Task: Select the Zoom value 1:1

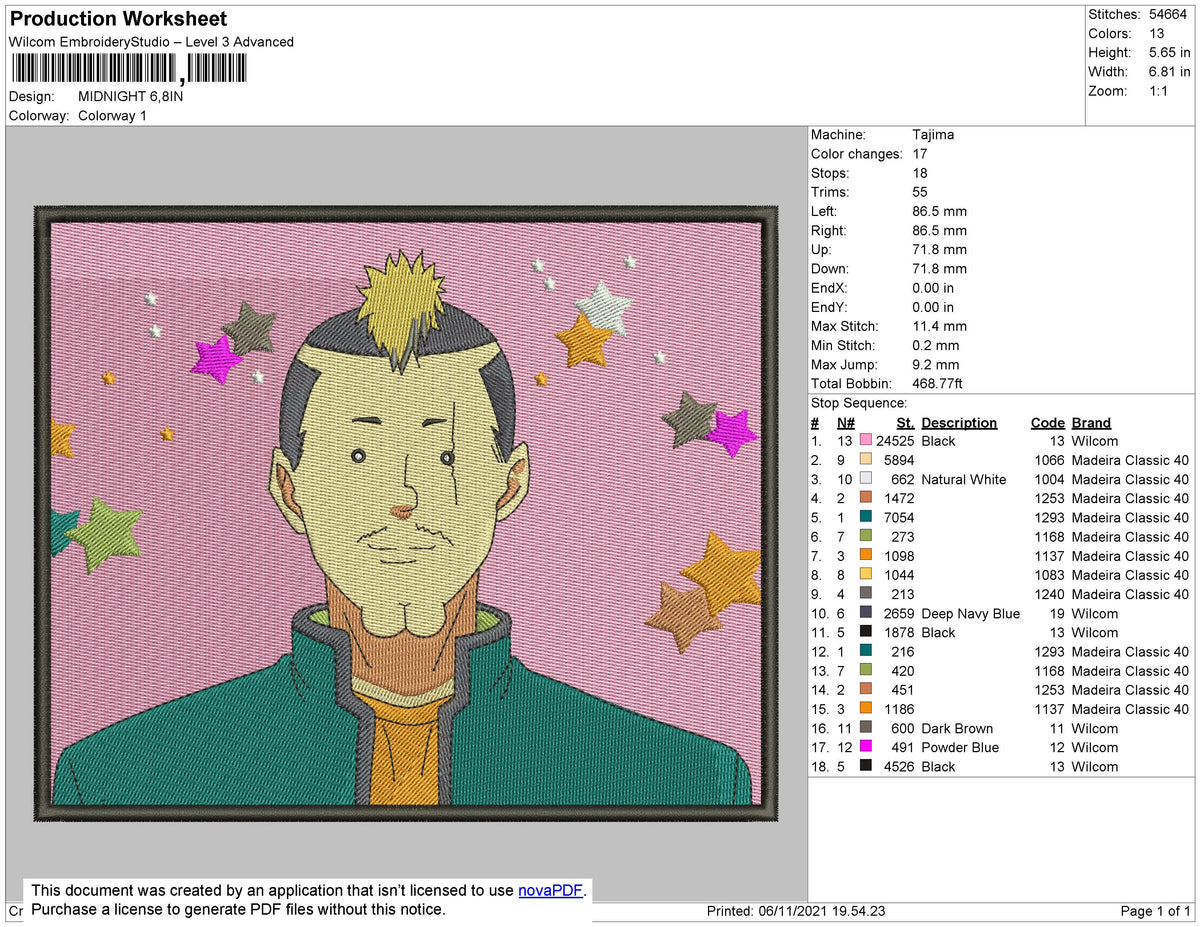Action: point(1157,90)
